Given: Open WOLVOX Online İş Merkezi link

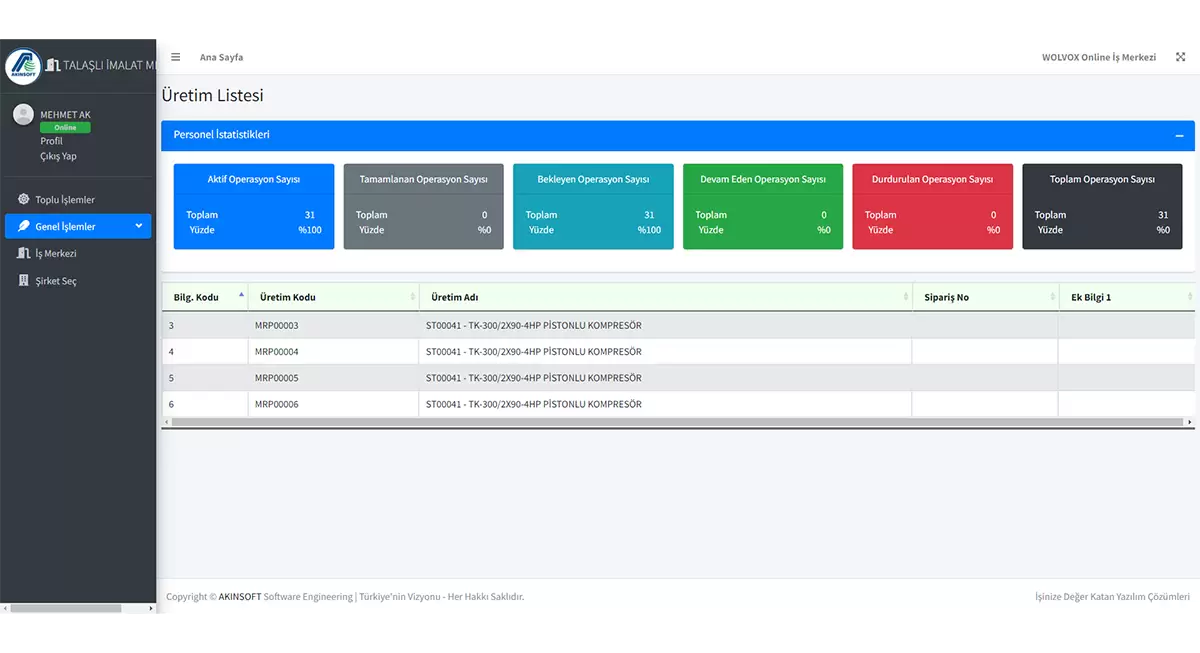Looking at the screenshot, I should (1098, 57).
